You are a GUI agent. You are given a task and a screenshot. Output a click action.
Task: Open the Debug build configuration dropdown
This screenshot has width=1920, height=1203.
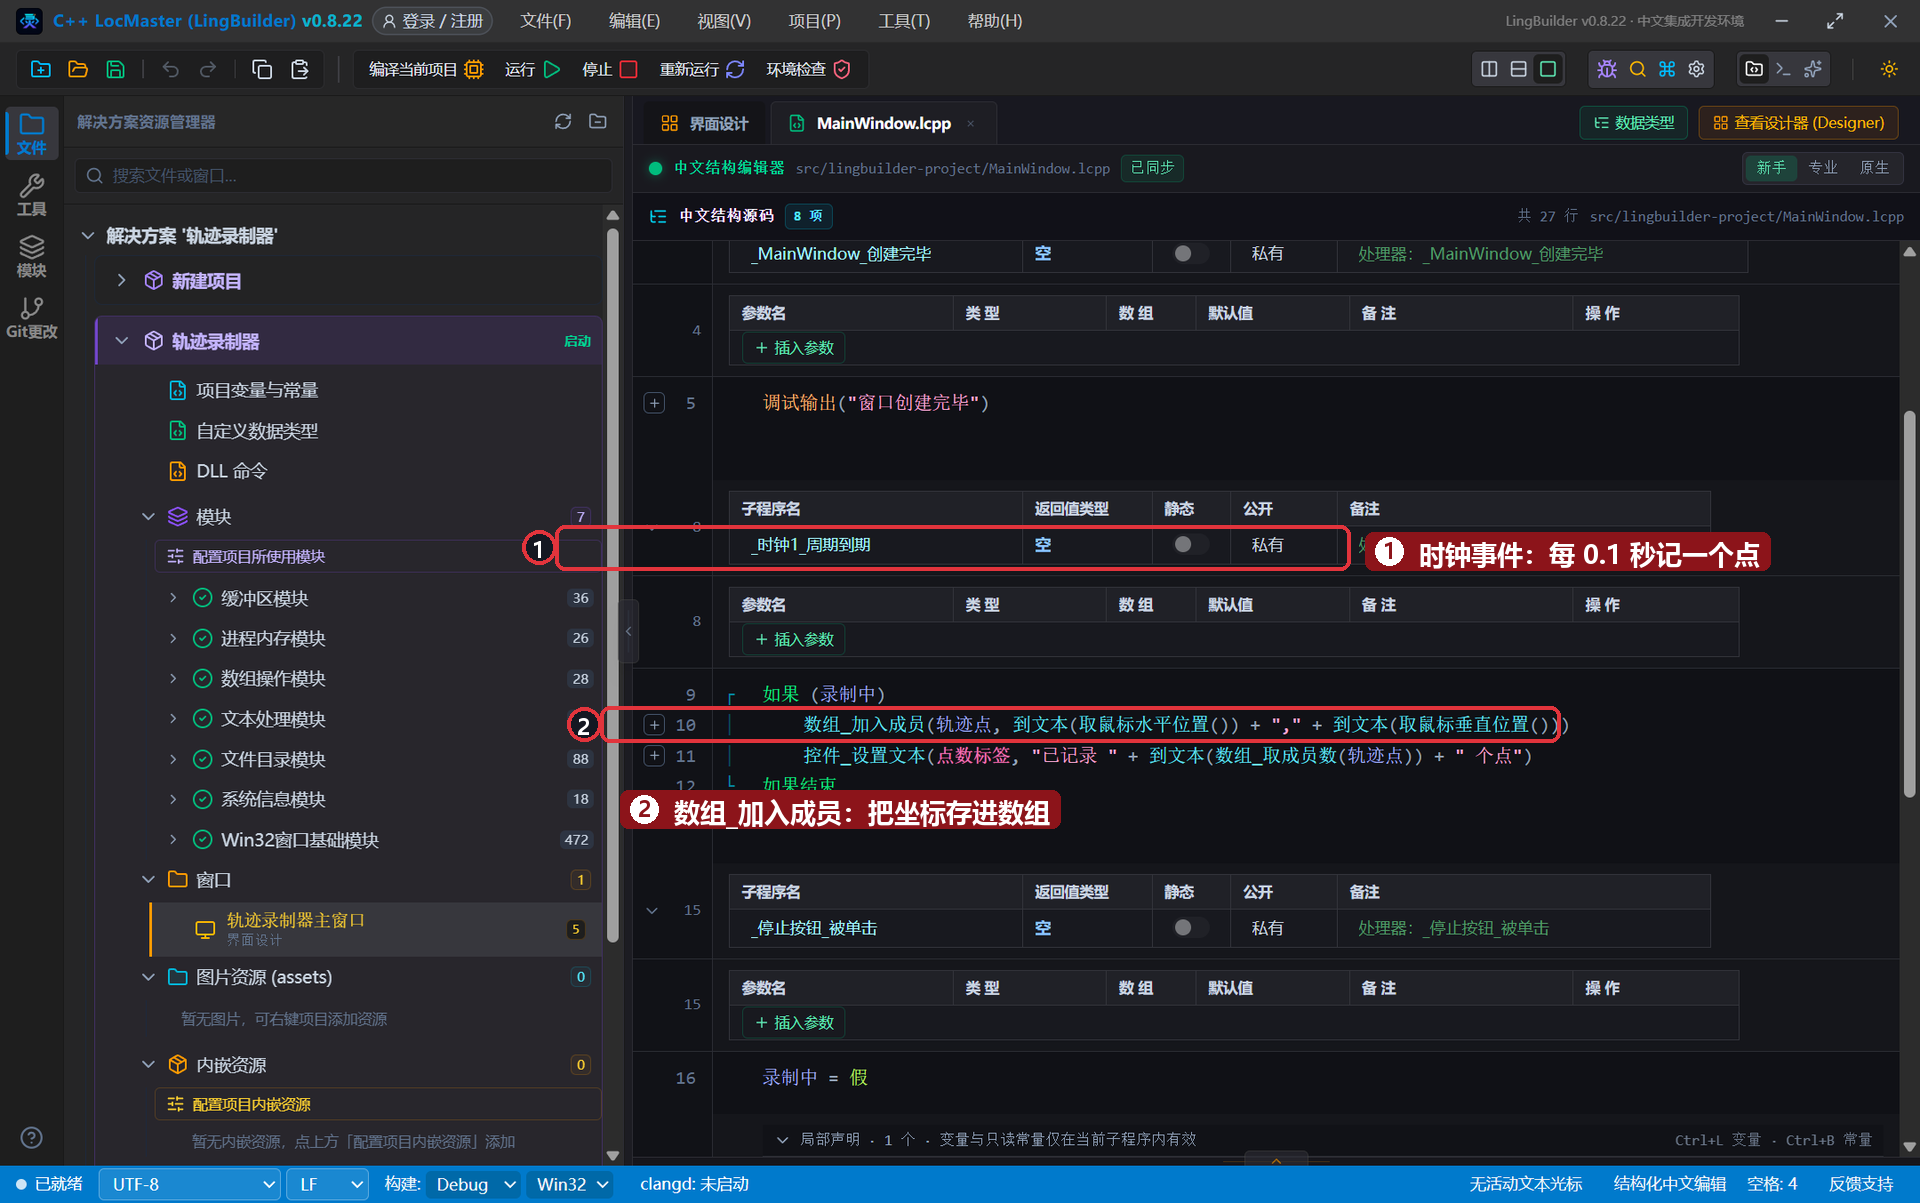[x=476, y=1184]
